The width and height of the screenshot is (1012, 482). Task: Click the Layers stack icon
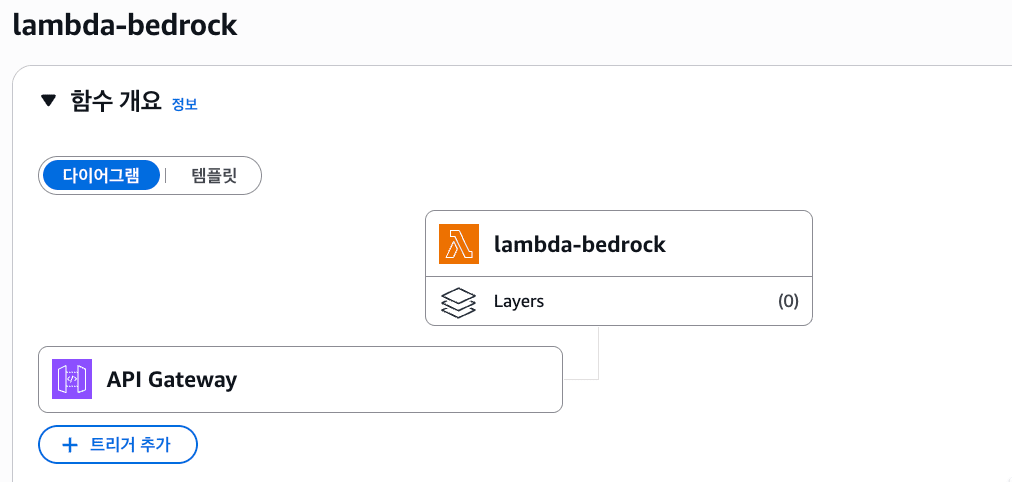tap(458, 301)
